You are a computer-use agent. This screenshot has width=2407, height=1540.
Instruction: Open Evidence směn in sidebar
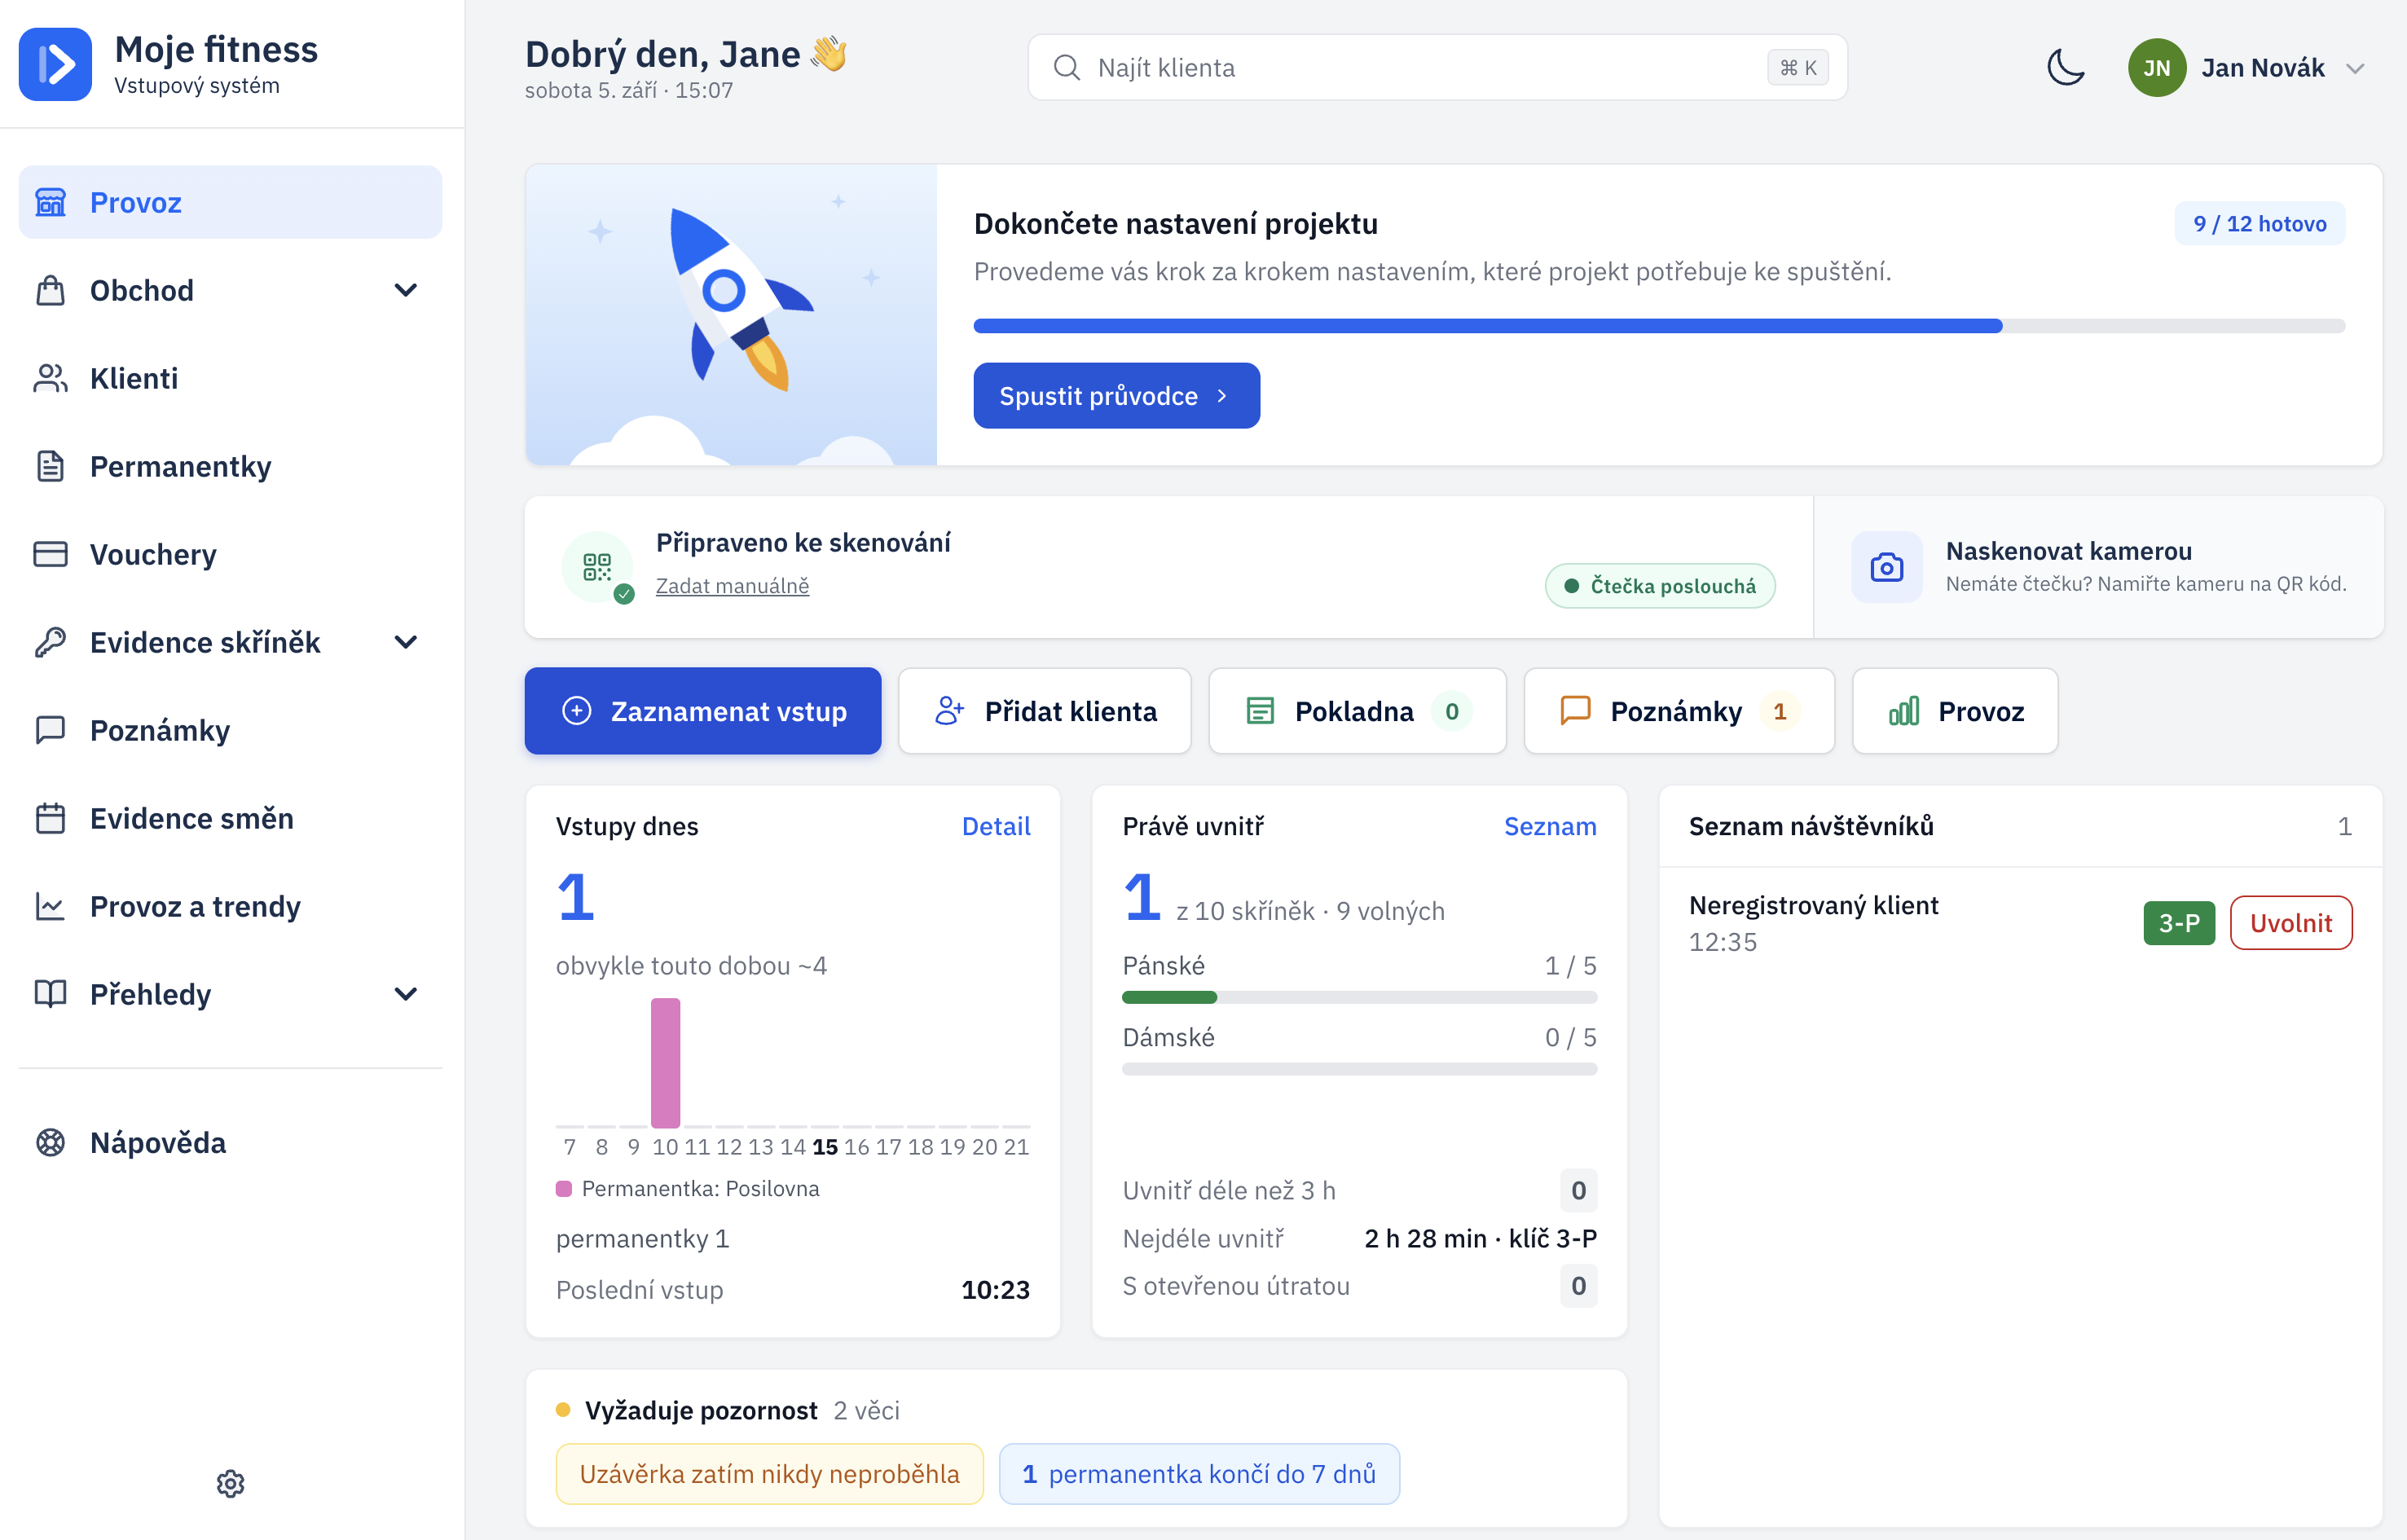coord(230,818)
